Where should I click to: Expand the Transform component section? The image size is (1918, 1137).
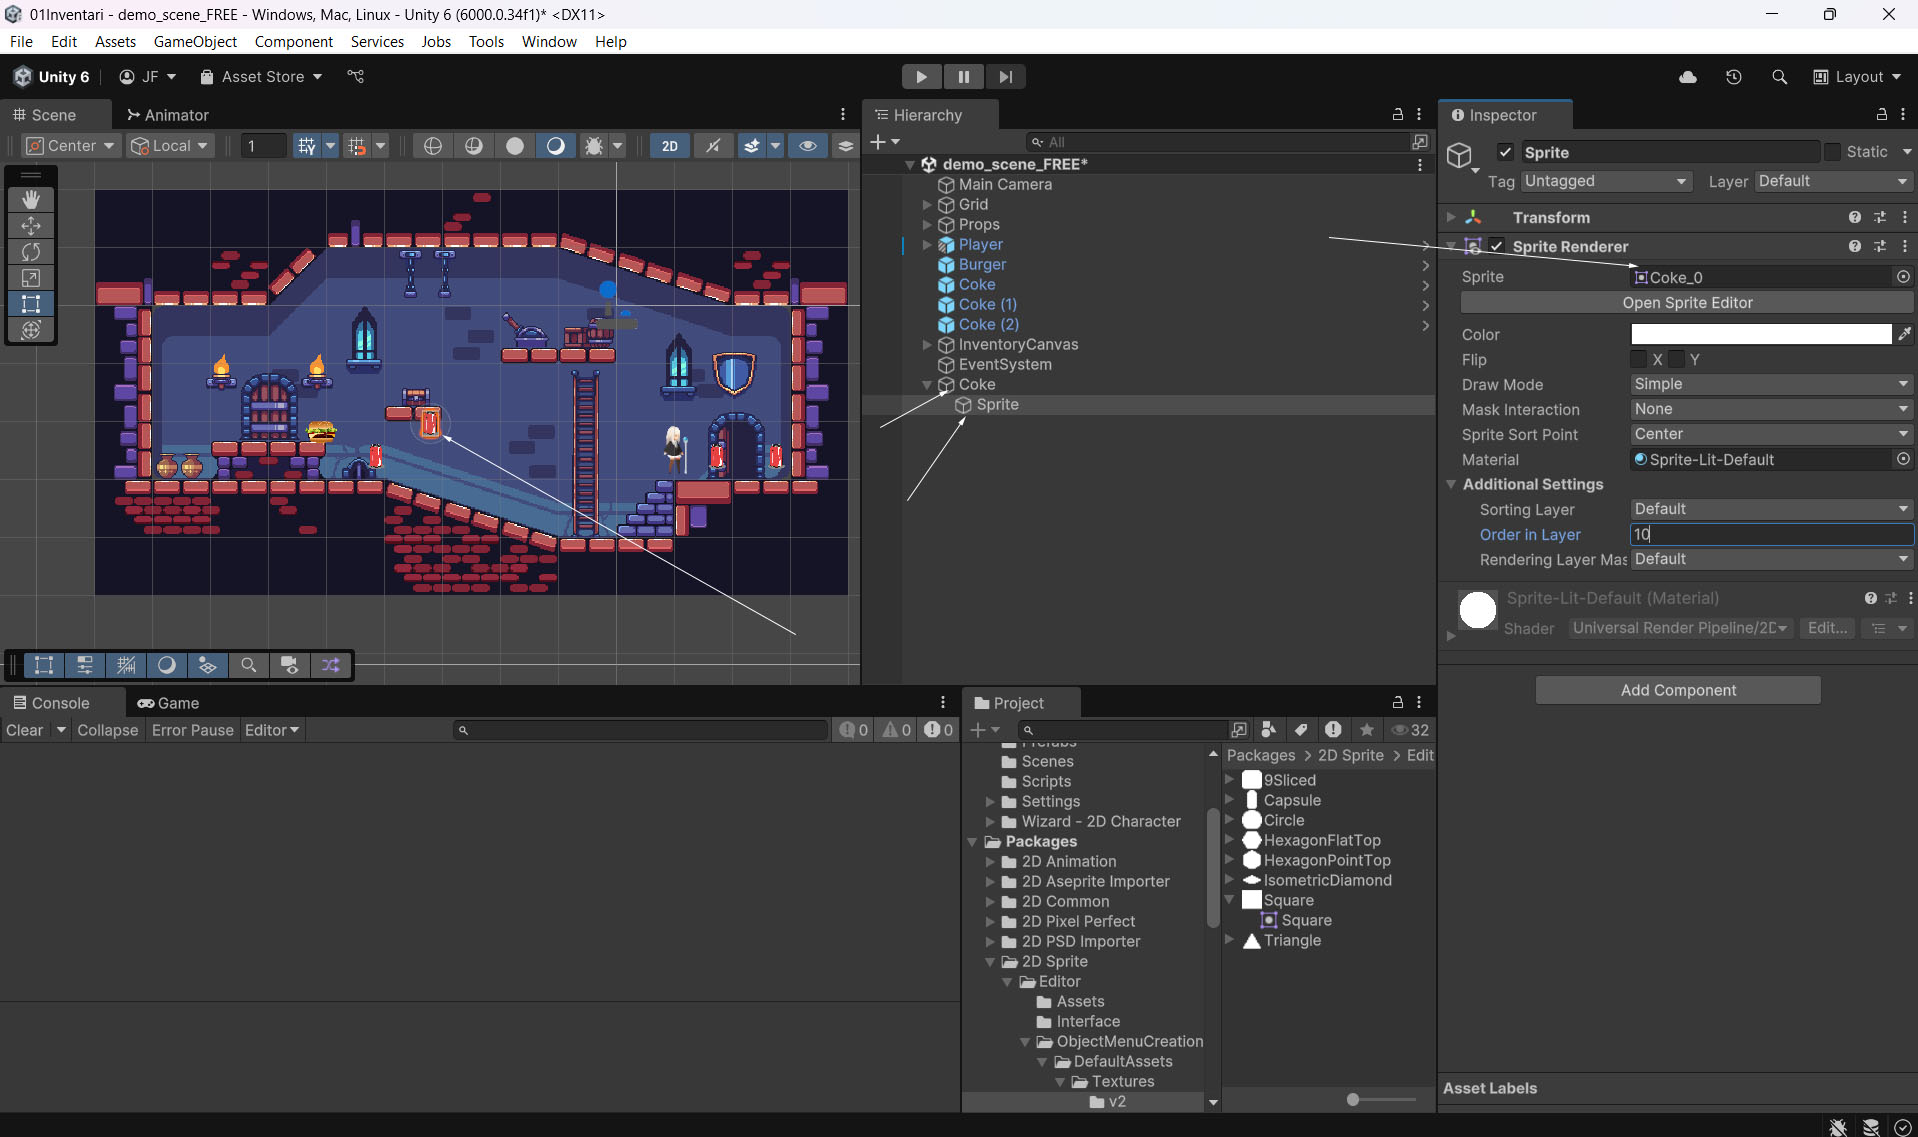[1451, 217]
